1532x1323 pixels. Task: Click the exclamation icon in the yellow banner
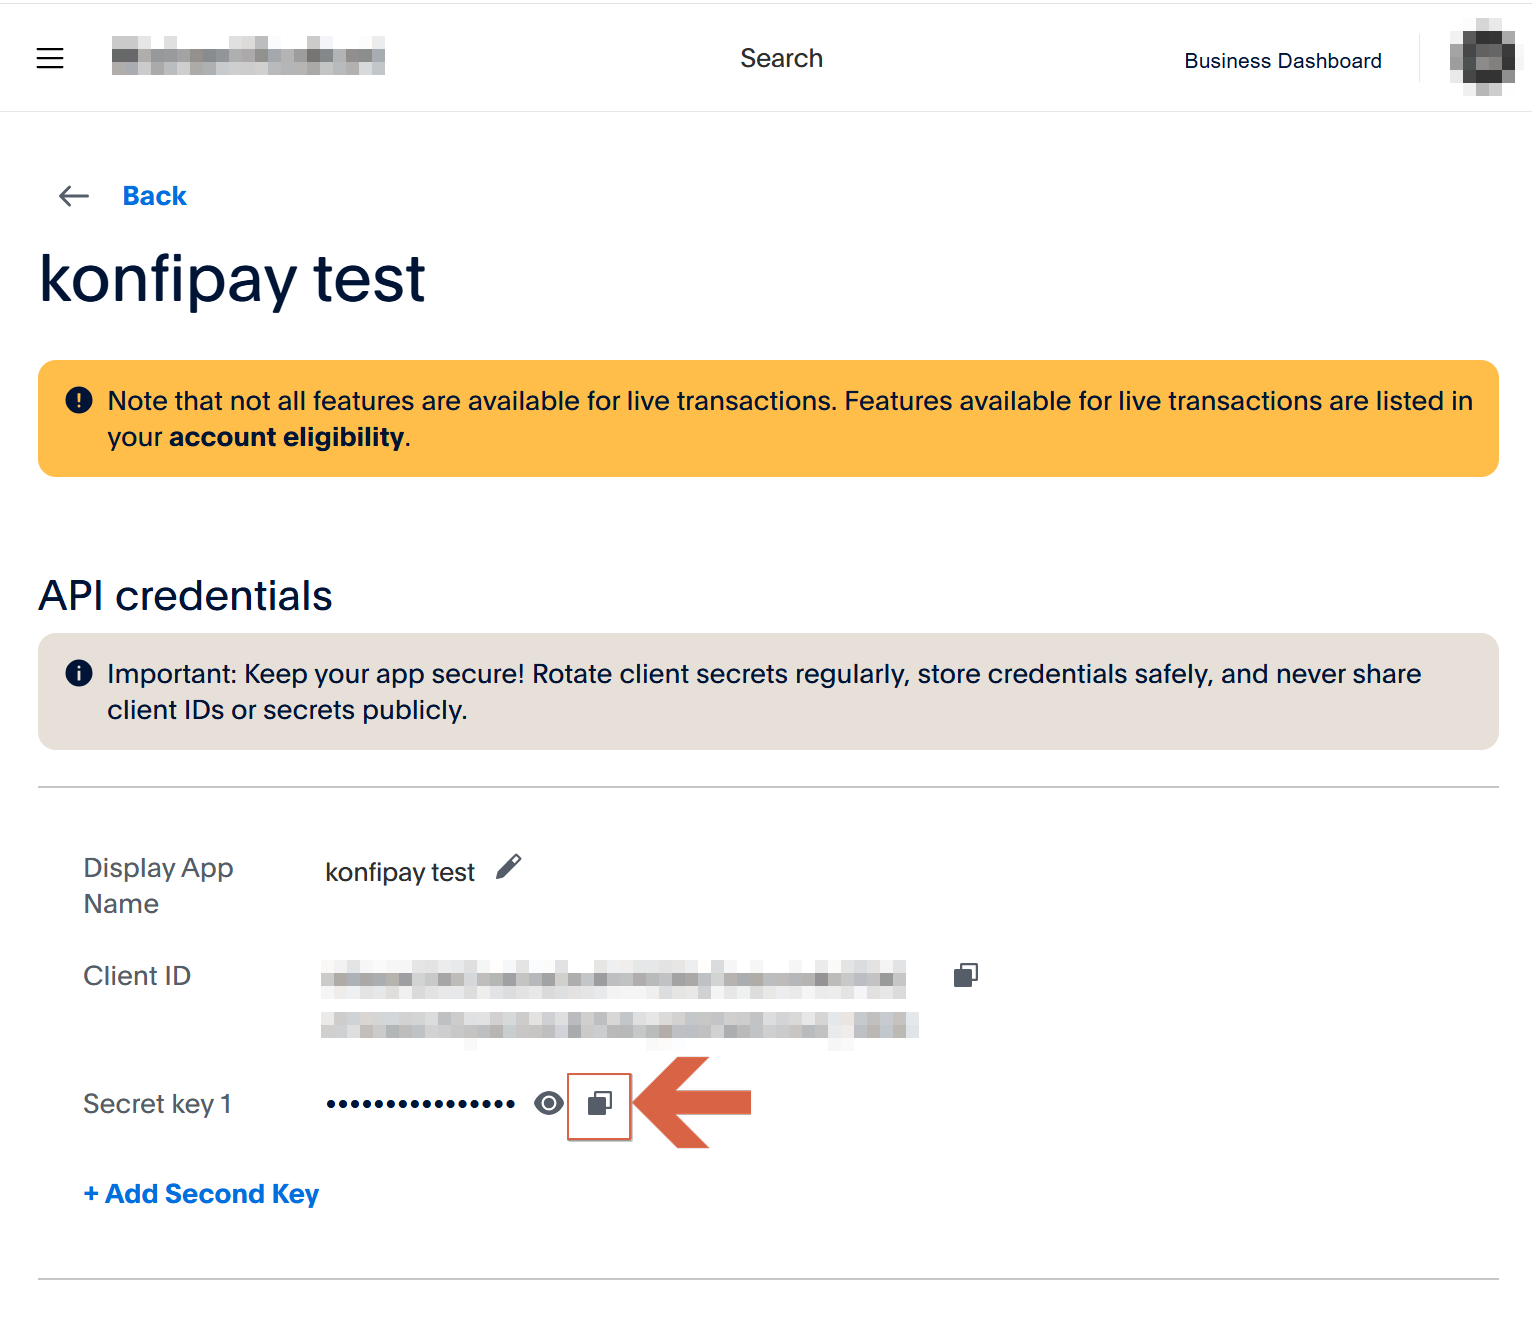click(79, 401)
